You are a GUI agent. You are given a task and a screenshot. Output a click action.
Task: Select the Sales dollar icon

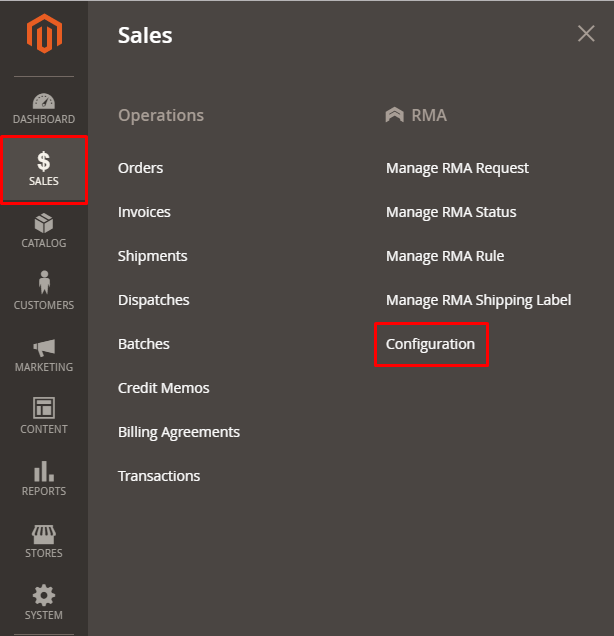coord(44,162)
